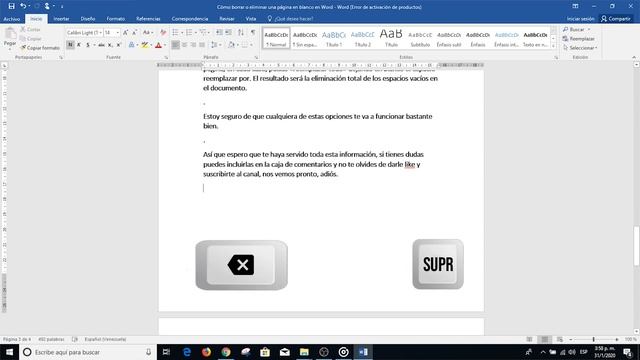Decrease paragraph indent
The width and height of the screenshot is (640, 360).
(219, 32)
